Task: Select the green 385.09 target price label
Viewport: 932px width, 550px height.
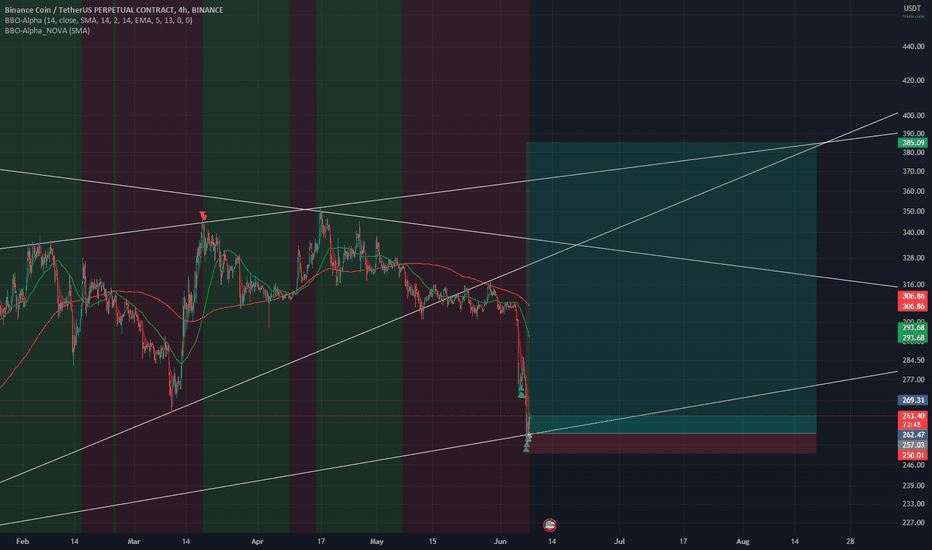Action: tap(912, 143)
